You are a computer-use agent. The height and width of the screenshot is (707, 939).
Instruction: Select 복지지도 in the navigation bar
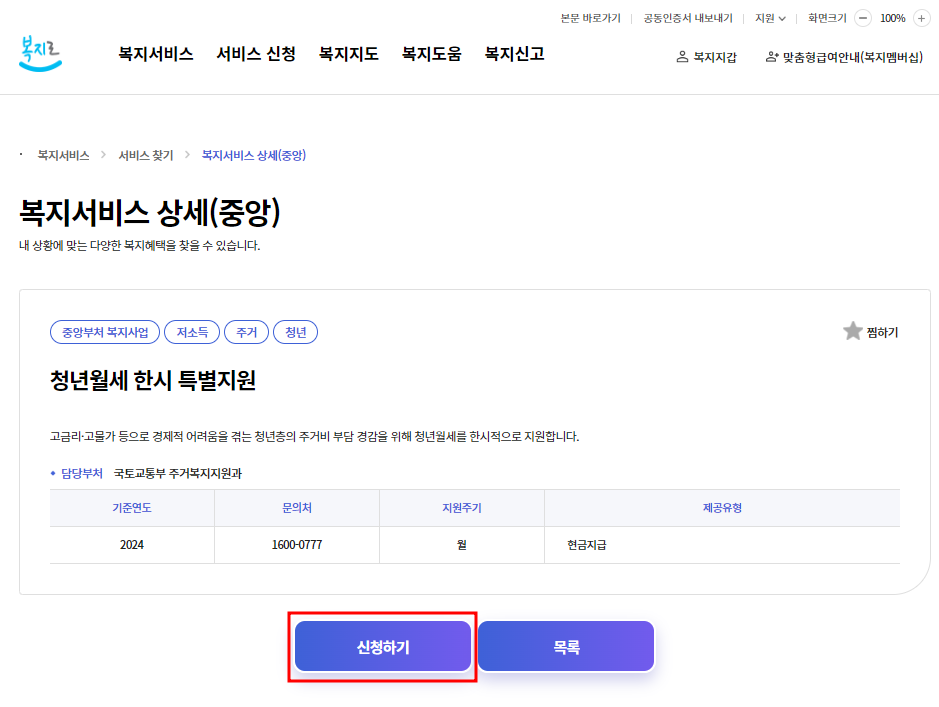347,54
